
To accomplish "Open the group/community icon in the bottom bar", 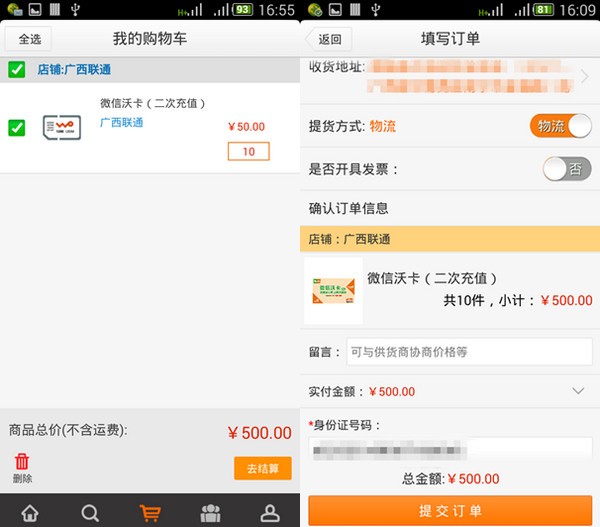I will tap(210, 512).
